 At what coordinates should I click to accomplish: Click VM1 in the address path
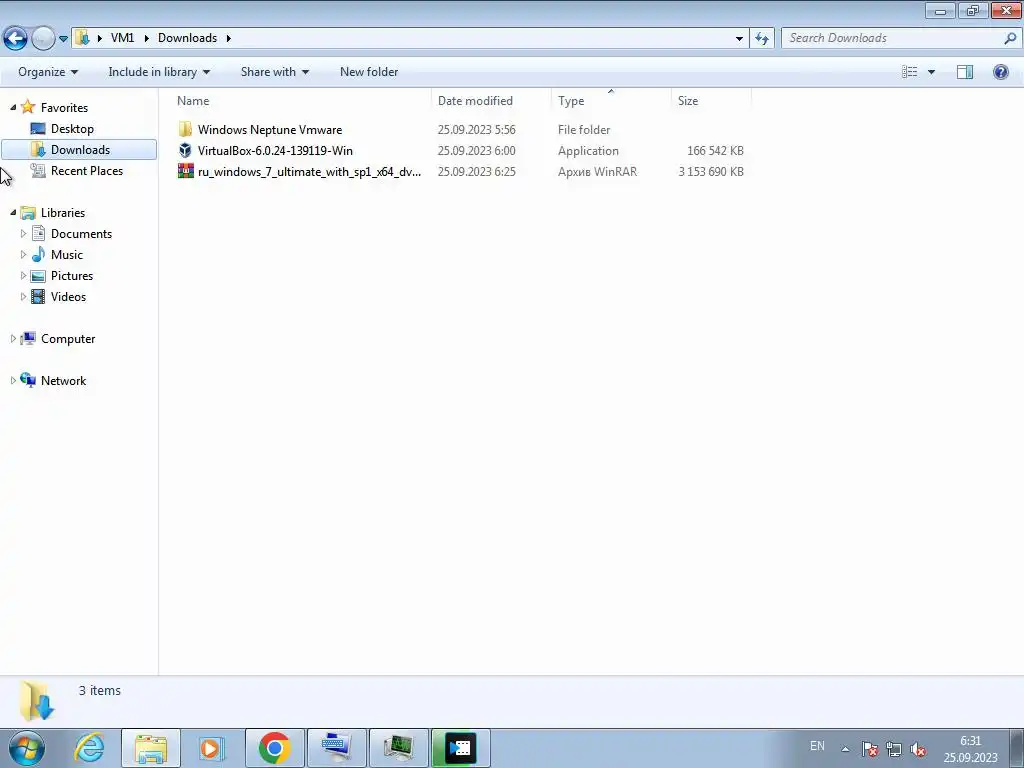click(x=122, y=38)
